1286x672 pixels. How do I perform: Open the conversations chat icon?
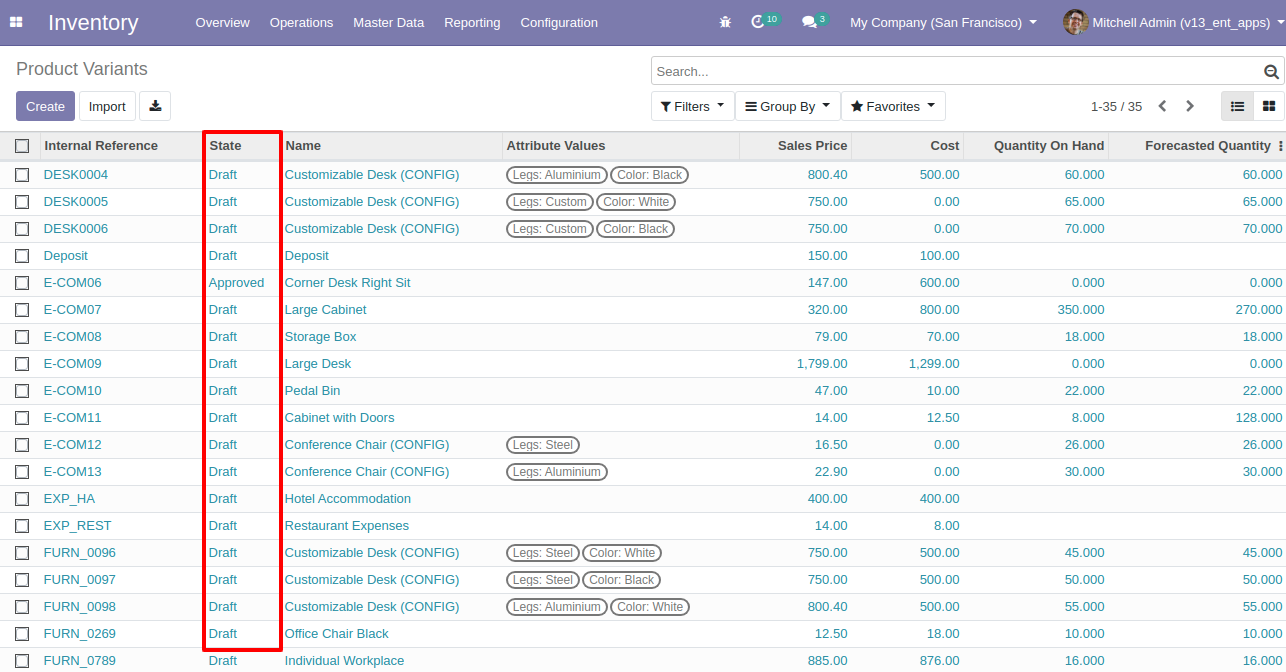[809, 22]
